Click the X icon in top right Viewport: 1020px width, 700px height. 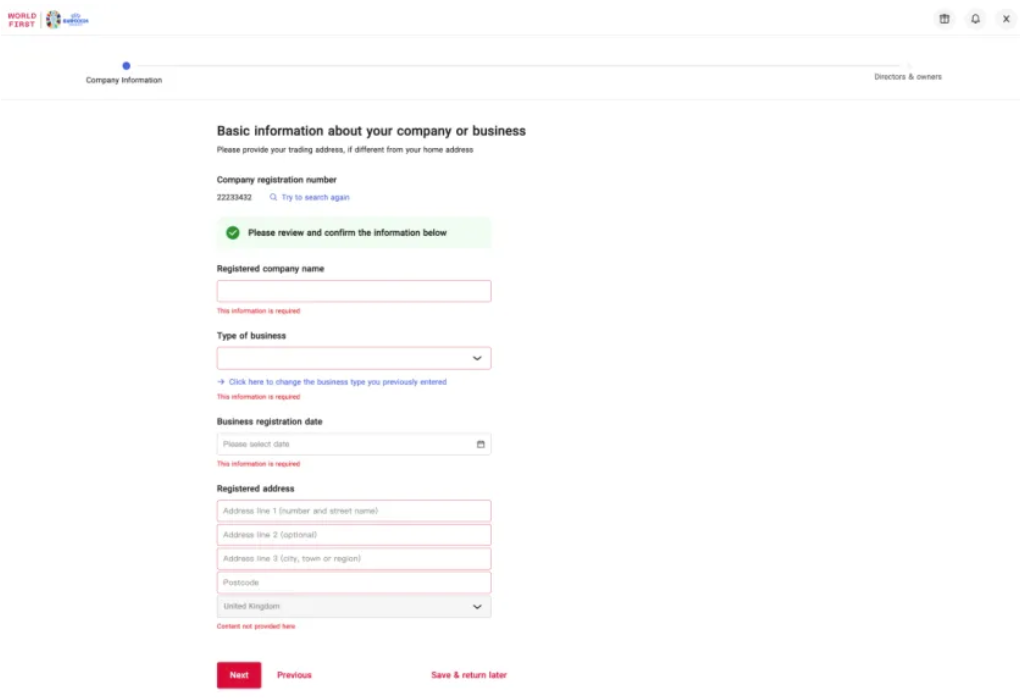click(1006, 19)
